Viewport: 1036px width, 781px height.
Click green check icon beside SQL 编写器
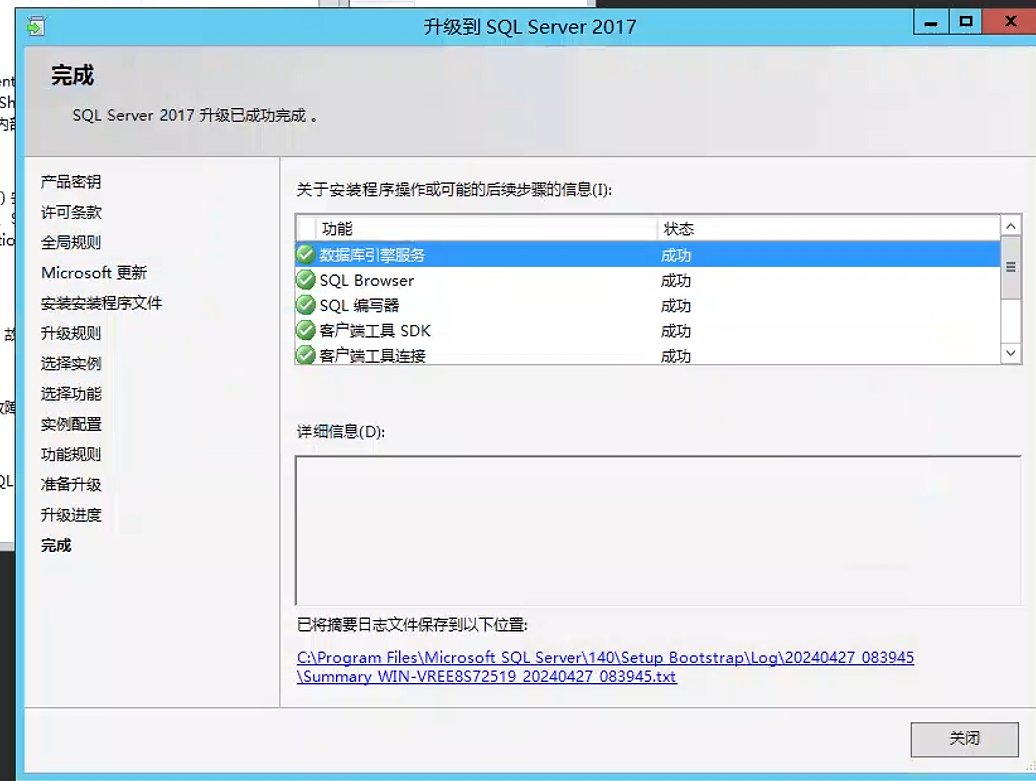305,305
